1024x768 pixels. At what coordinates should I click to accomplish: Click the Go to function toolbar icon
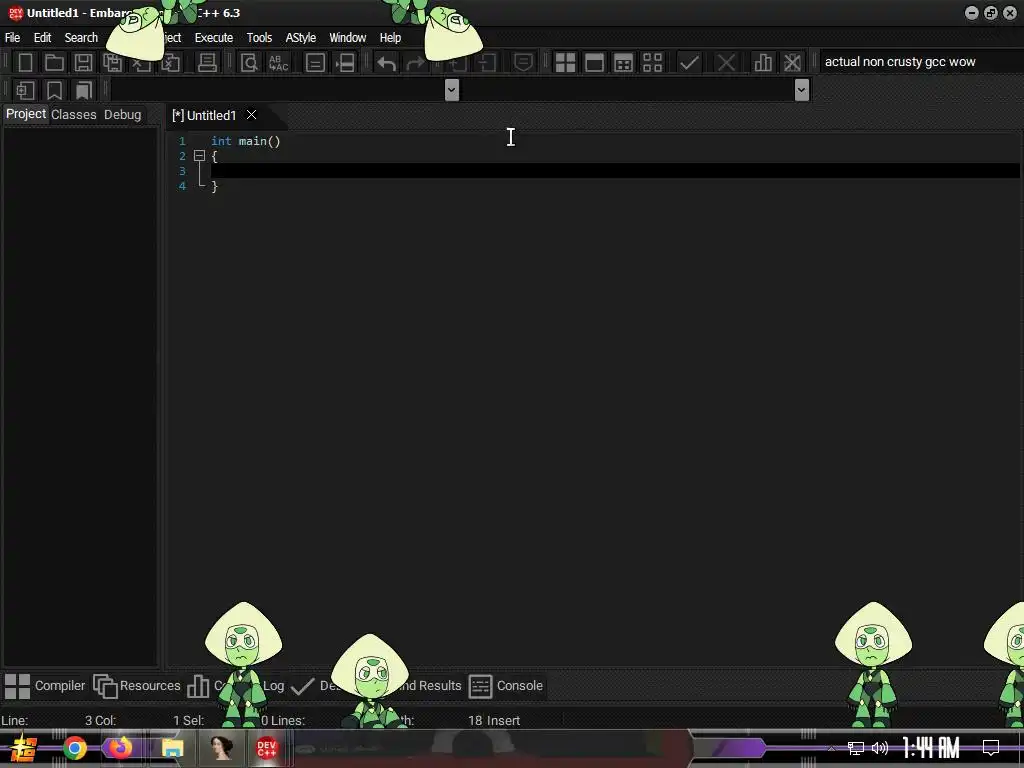coord(315,63)
